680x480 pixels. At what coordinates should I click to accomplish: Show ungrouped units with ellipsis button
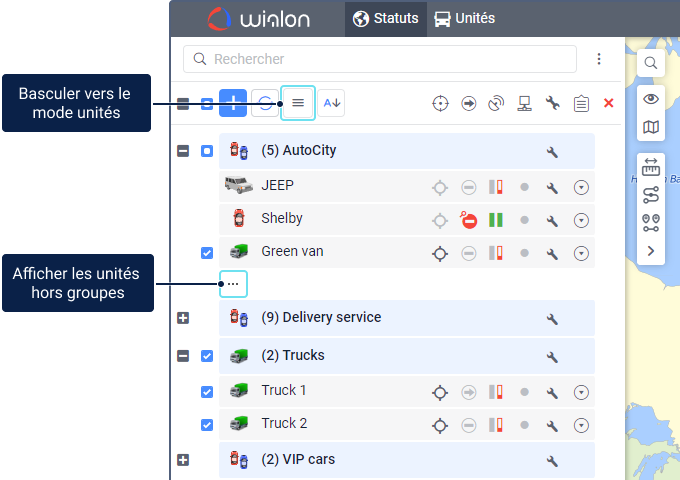click(x=233, y=284)
